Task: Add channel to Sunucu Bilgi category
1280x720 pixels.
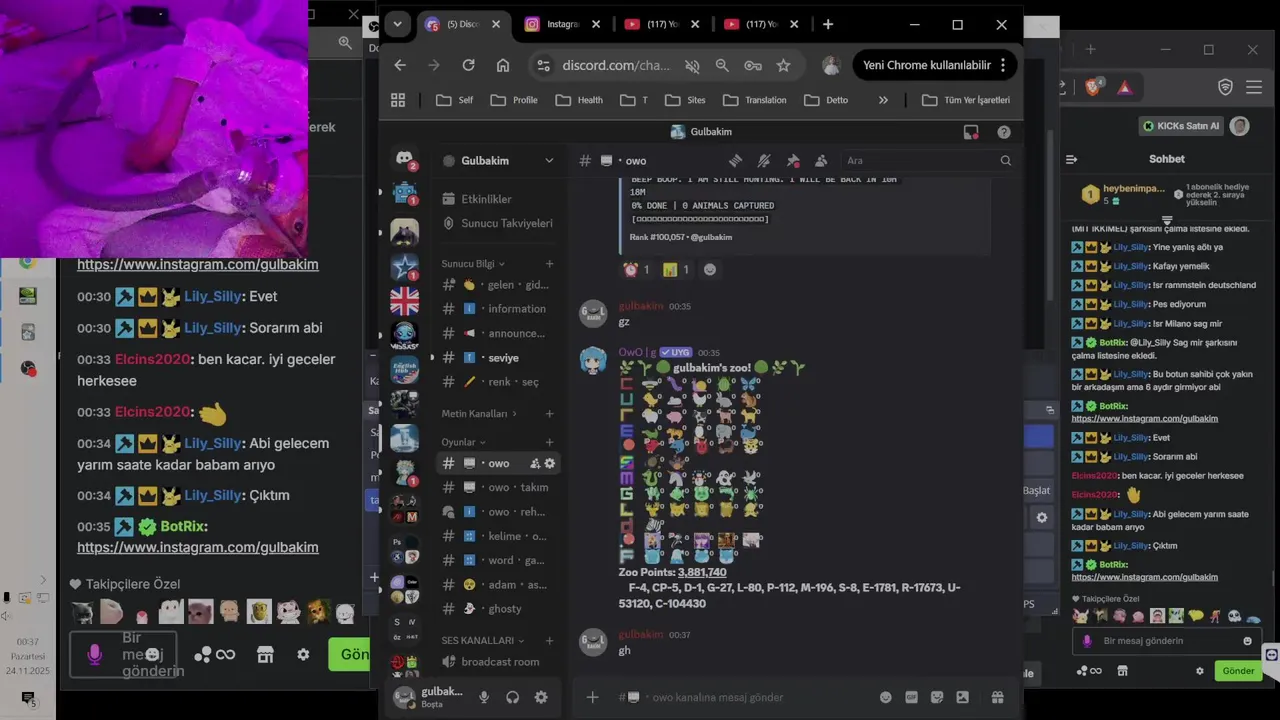Action: 549,264
